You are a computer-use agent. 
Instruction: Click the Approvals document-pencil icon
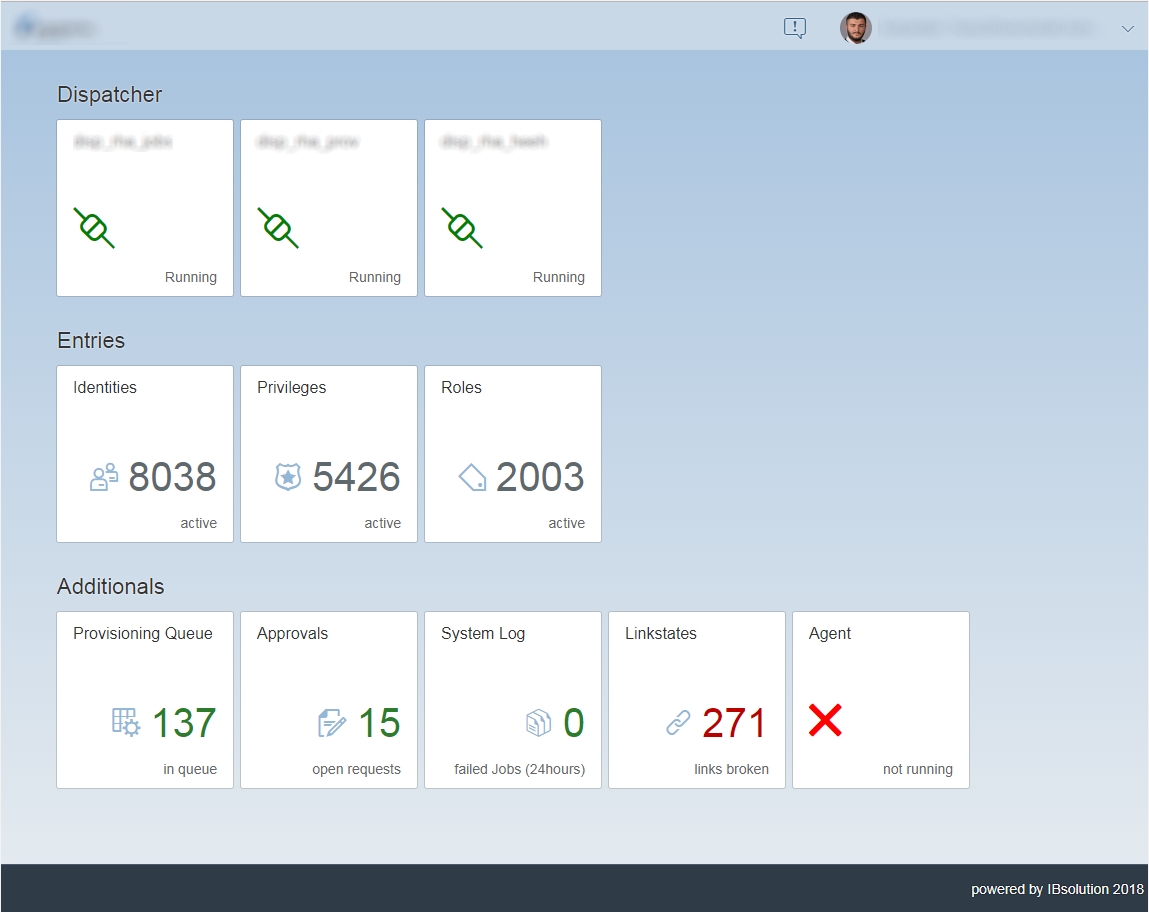[x=332, y=723]
